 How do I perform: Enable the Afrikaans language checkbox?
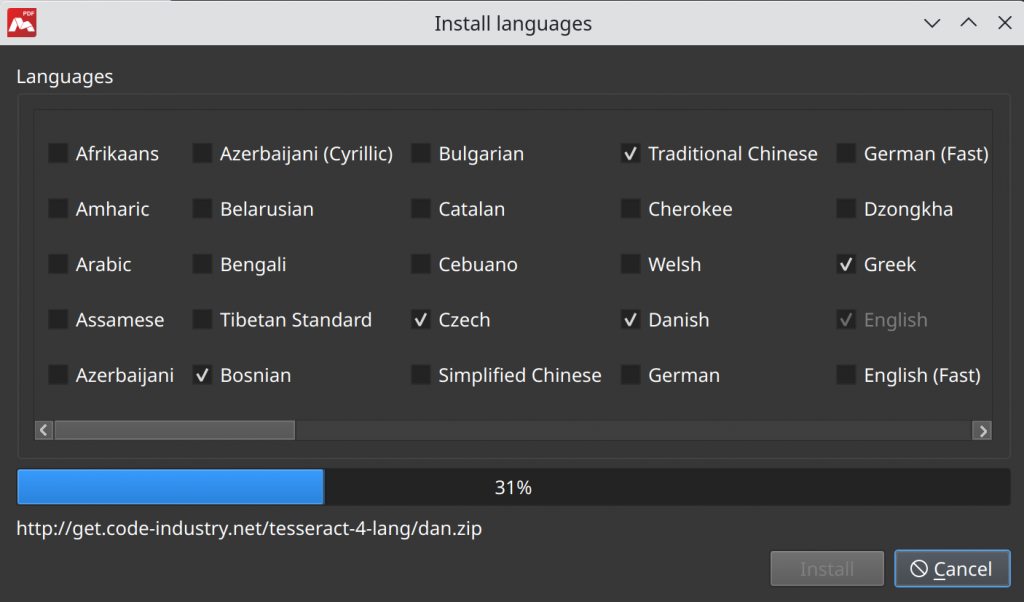(x=58, y=154)
